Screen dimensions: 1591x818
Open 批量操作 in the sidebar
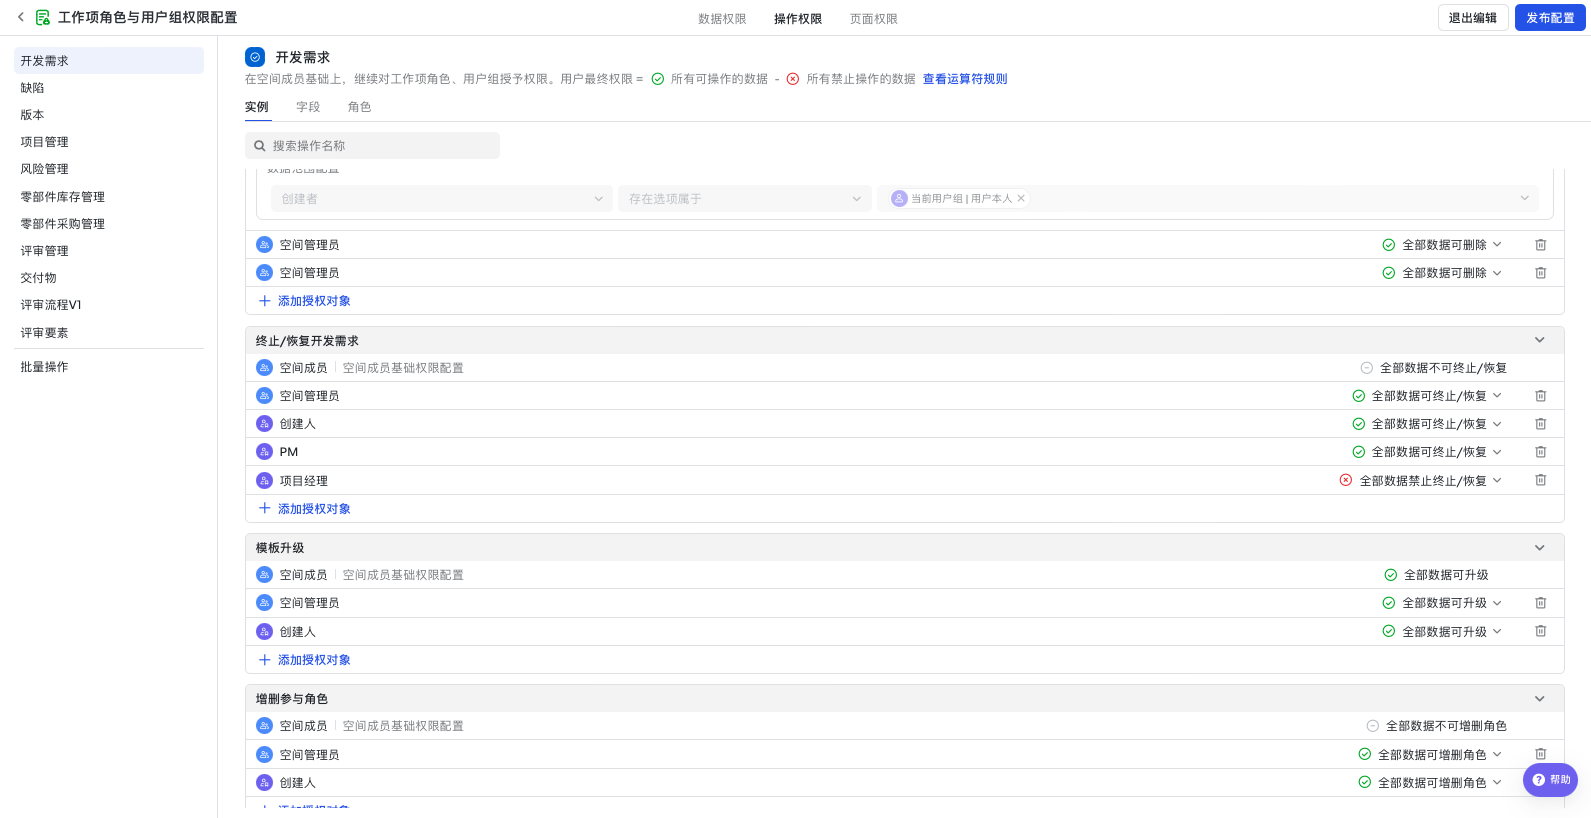coord(109,367)
